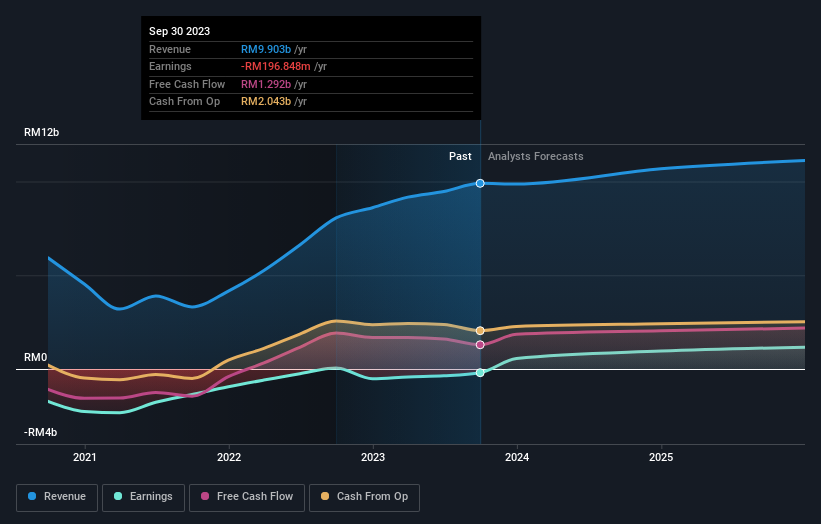Click the pink Free Cash Flow legend dot

(x=205, y=496)
